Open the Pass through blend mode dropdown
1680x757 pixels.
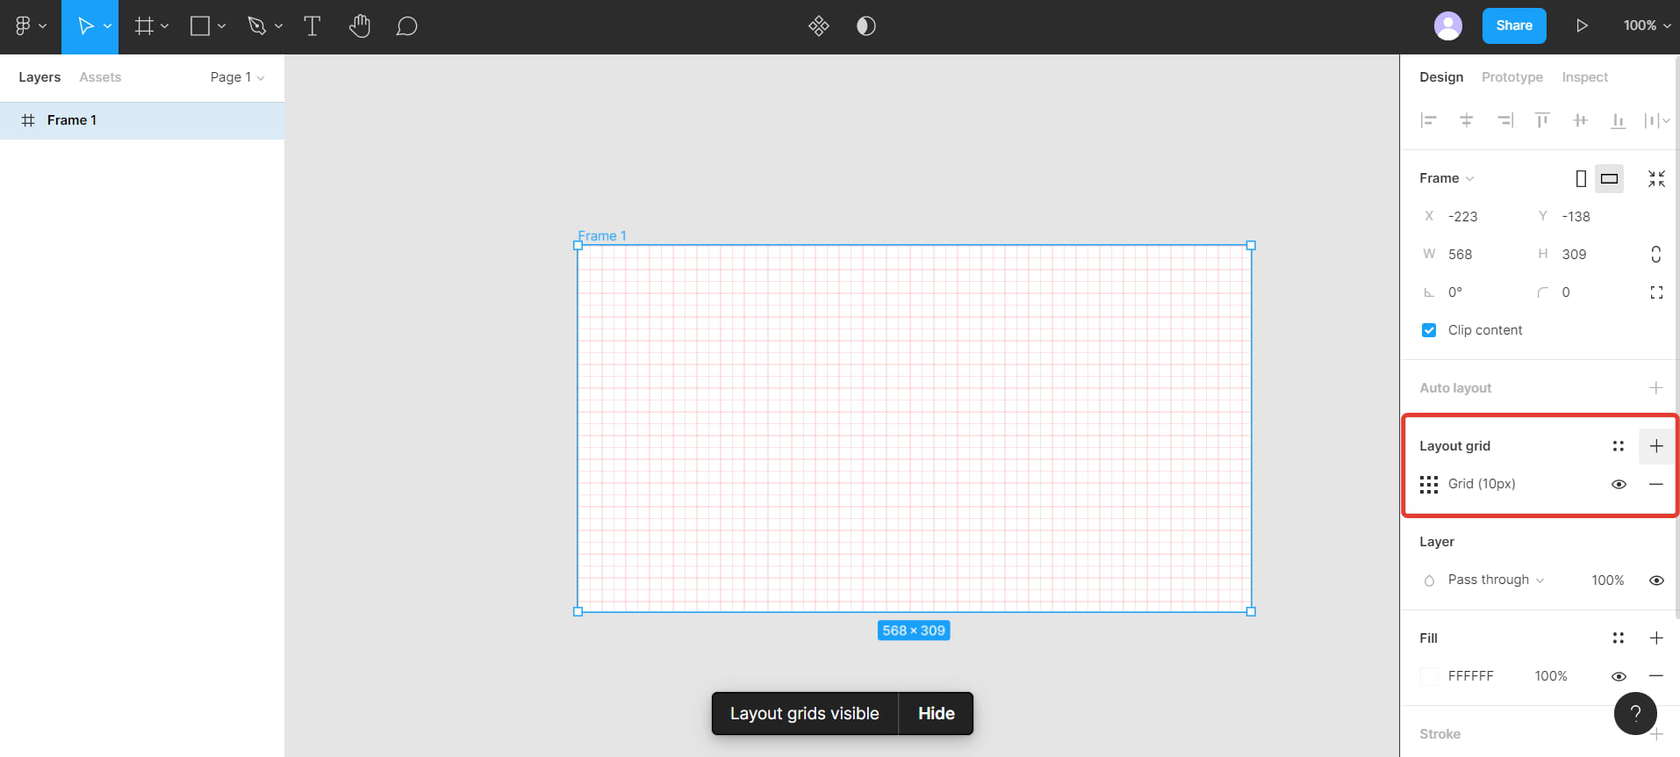pos(1495,580)
